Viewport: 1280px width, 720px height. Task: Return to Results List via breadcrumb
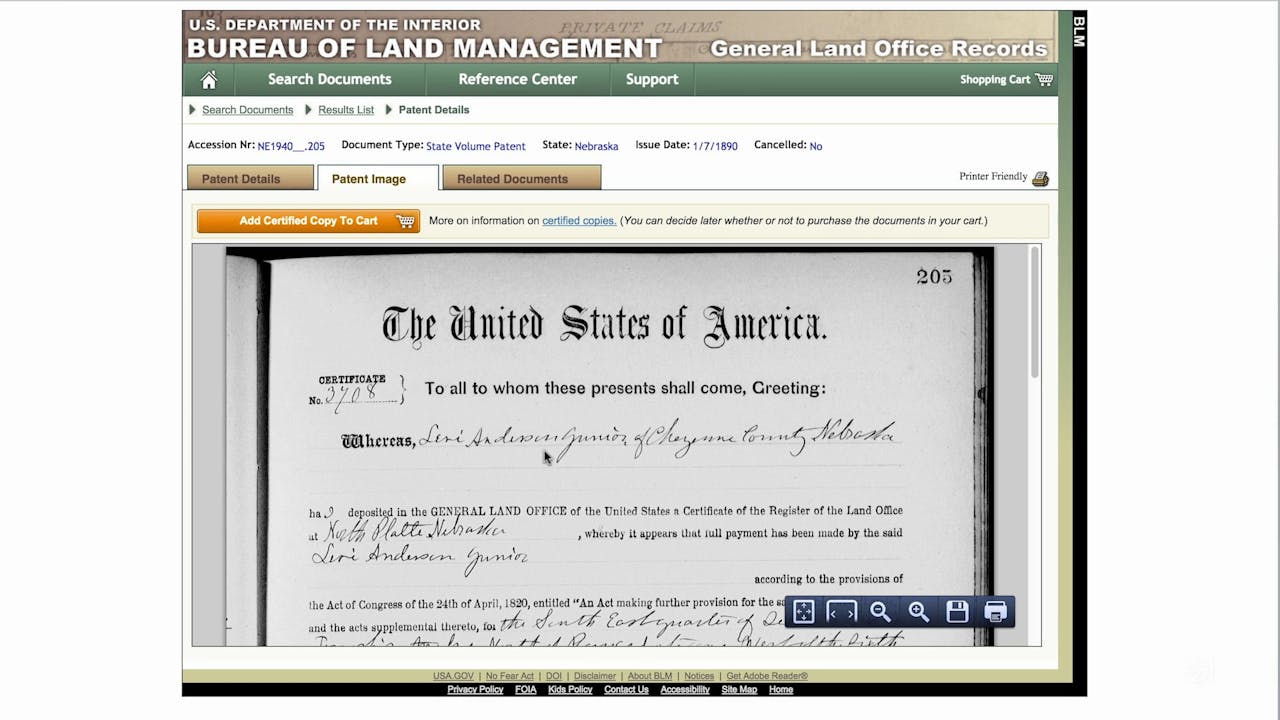click(x=345, y=110)
